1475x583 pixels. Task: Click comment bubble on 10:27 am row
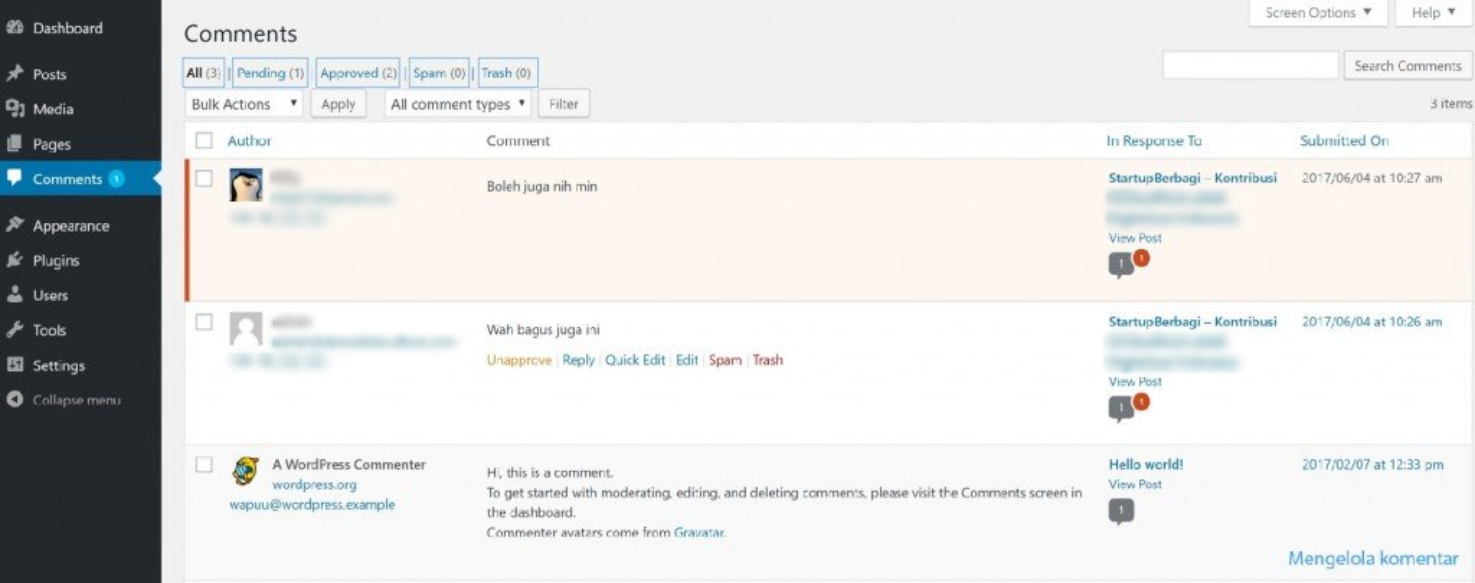click(1121, 265)
